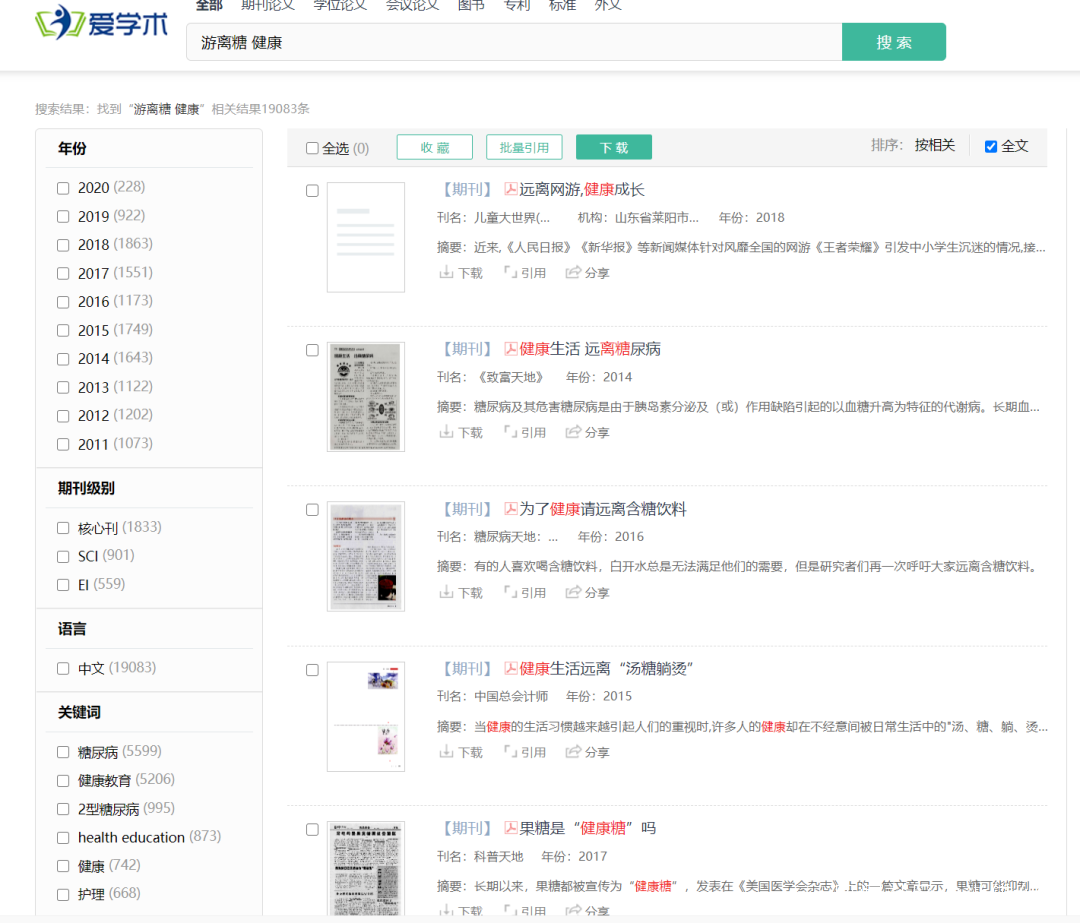Click PDF icon beside 远离网游,健康成长 title
This screenshot has height=923, width=1080.
pos(510,189)
